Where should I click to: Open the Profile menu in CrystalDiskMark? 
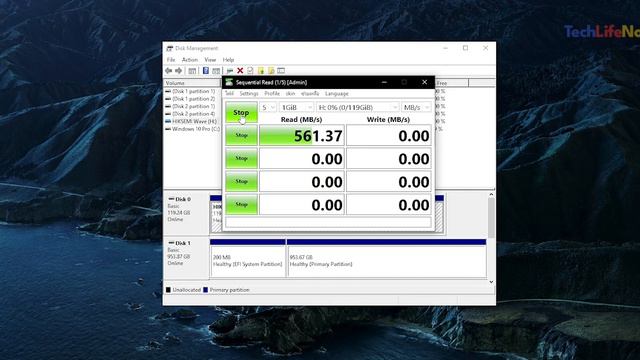click(x=272, y=93)
